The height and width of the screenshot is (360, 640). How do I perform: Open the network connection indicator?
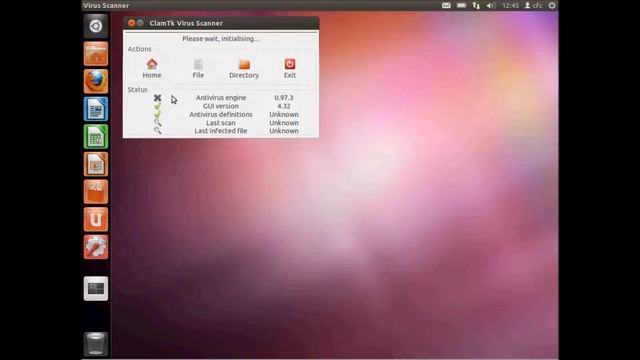(476, 5)
